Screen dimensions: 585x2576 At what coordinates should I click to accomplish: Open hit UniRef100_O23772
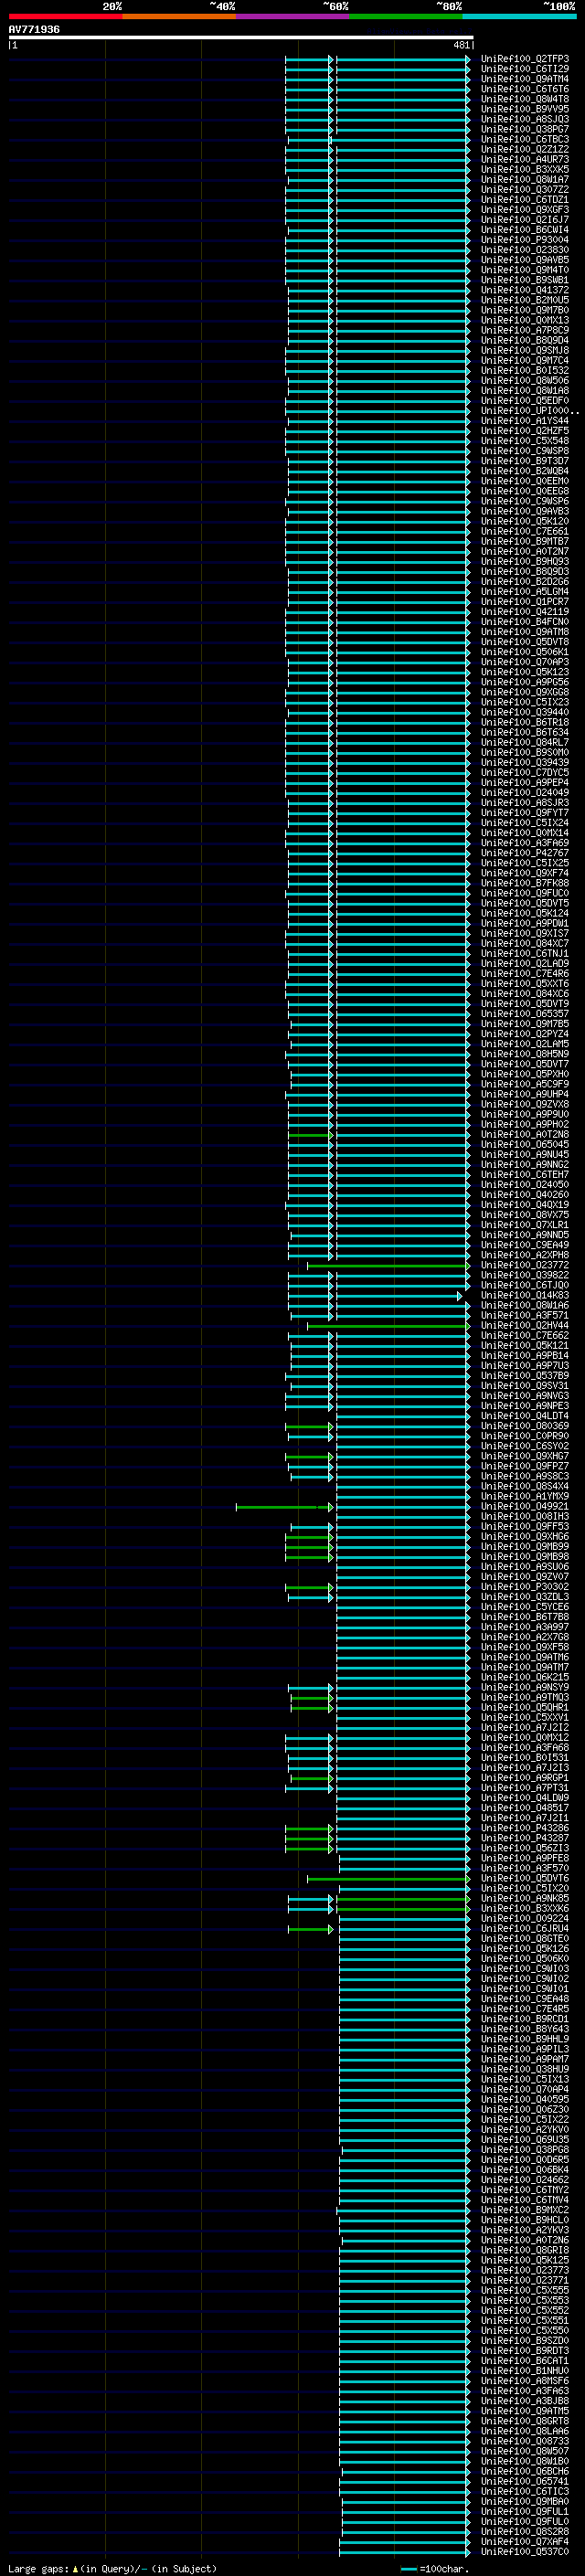point(524,1265)
